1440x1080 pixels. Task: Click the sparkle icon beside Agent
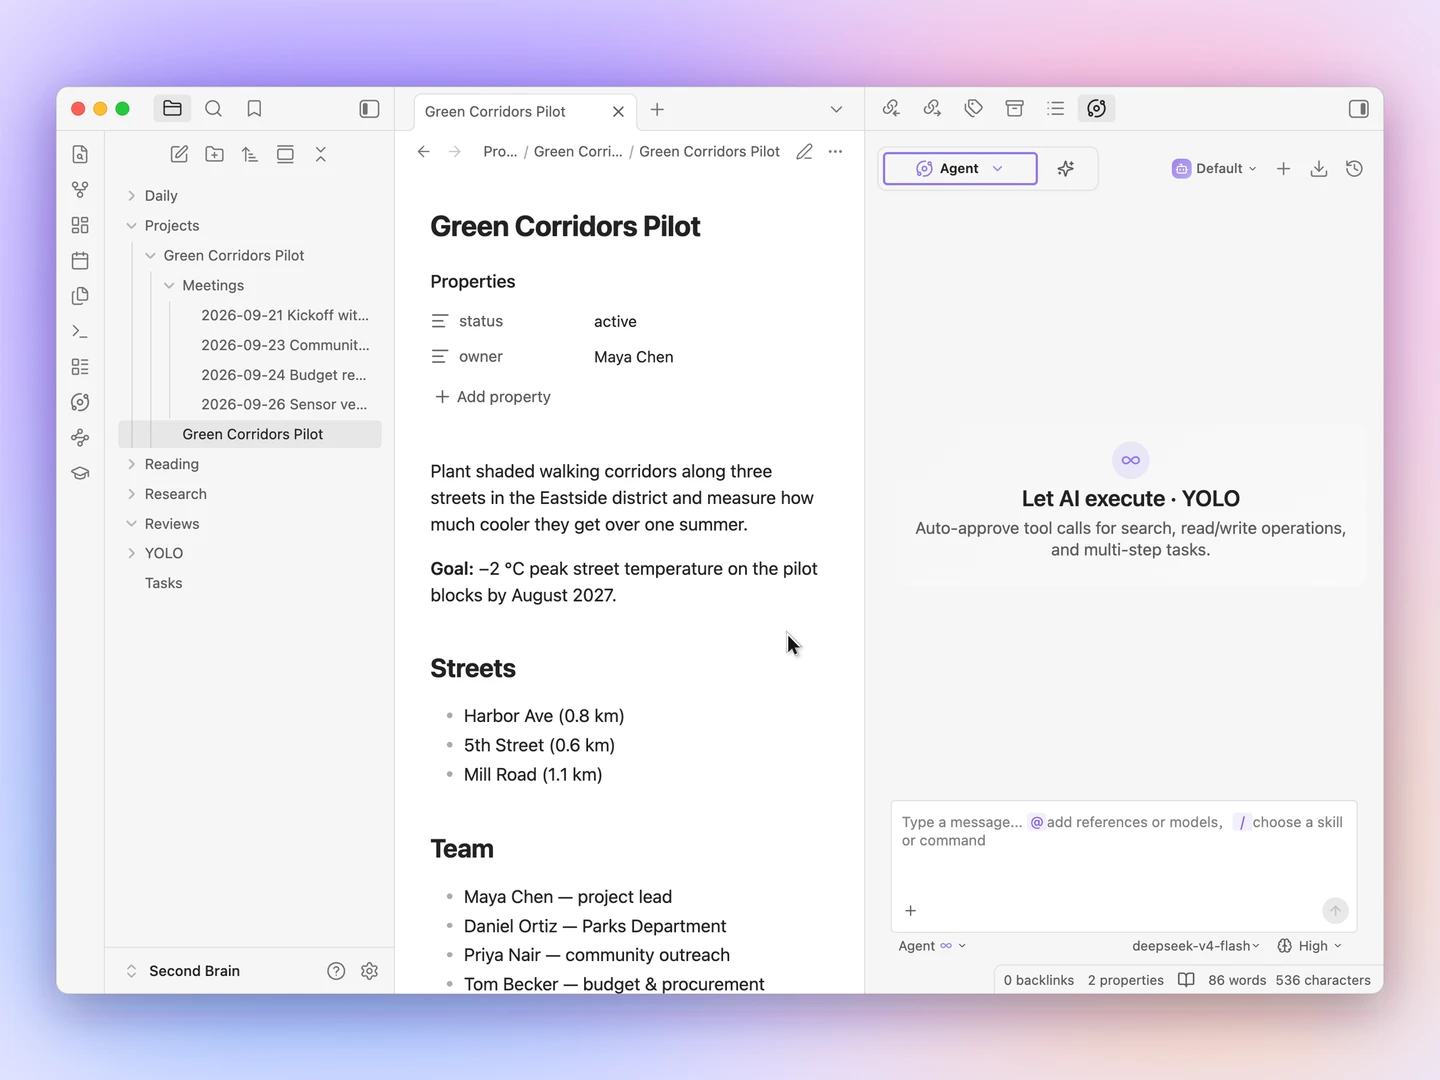pyautogui.click(x=1066, y=169)
